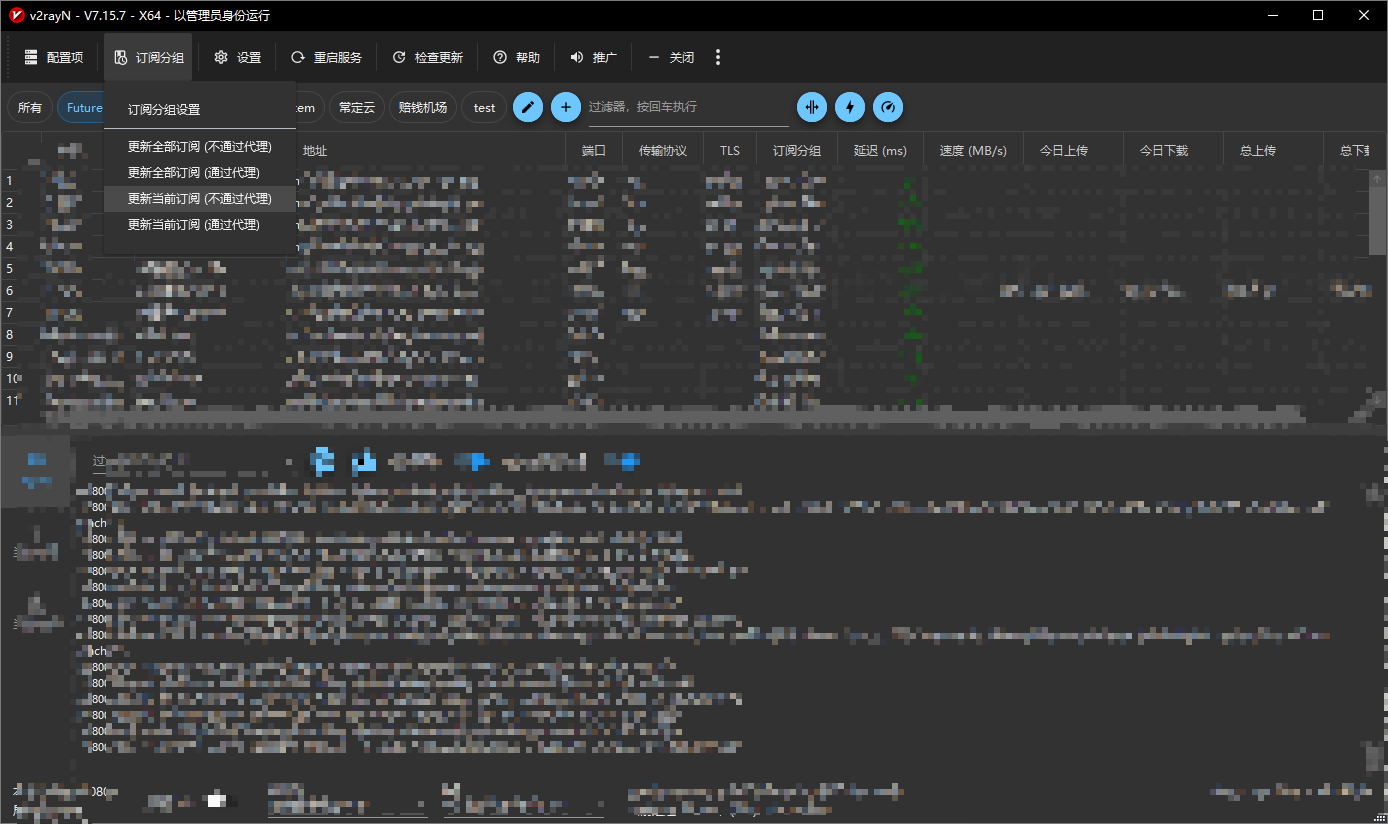This screenshot has height=824, width=1388.
Task: Choose 更新全部订阅 (不通过代理) menu entry
Action: tap(199, 147)
